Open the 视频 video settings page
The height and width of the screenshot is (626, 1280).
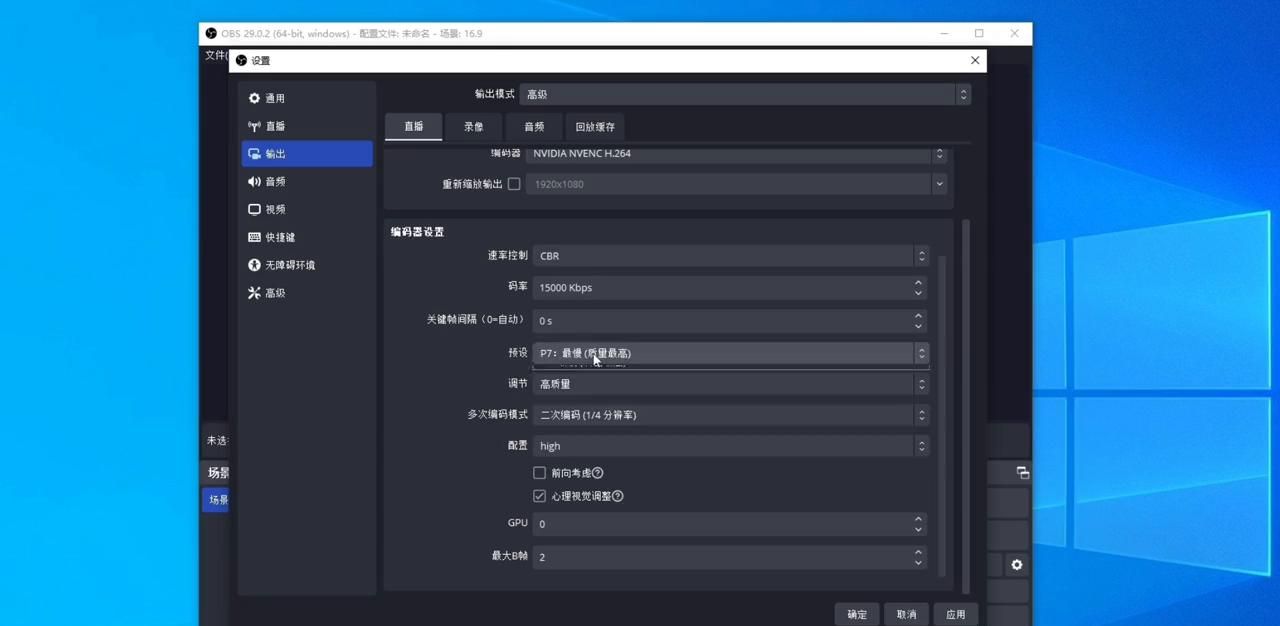click(307, 209)
